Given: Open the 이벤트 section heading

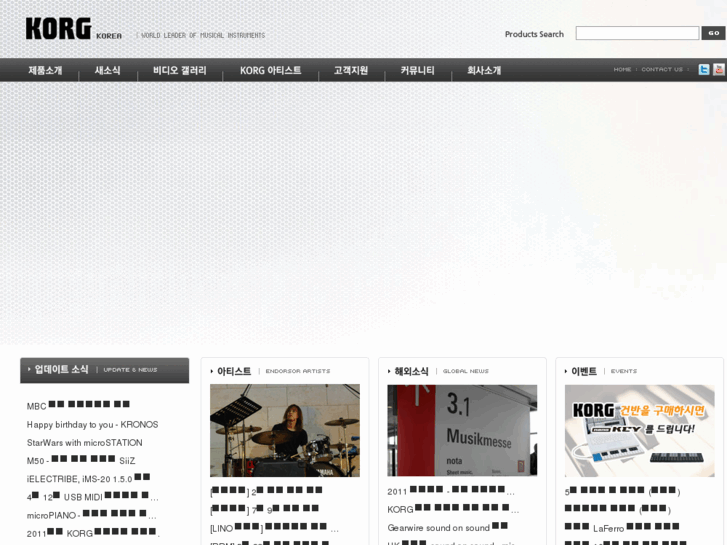Looking at the screenshot, I should (x=583, y=371).
